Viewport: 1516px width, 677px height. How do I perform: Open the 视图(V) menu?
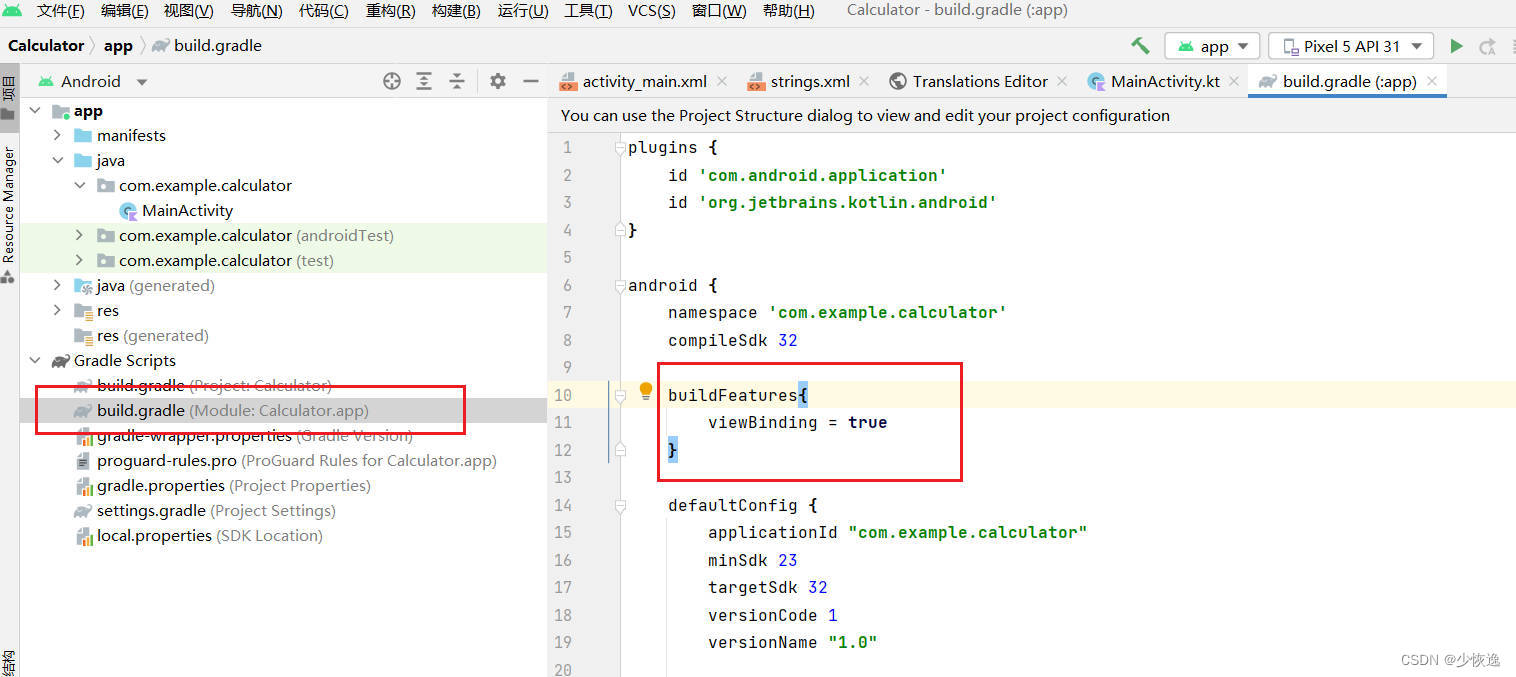pos(189,11)
